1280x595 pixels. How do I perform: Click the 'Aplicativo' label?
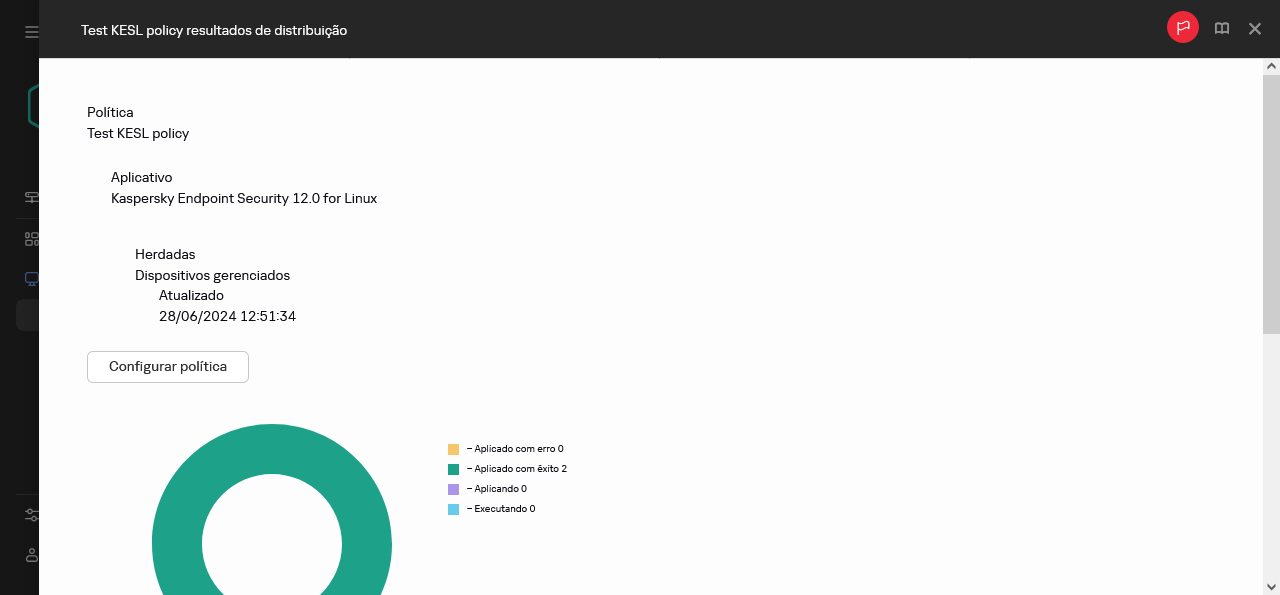[x=142, y=177]
